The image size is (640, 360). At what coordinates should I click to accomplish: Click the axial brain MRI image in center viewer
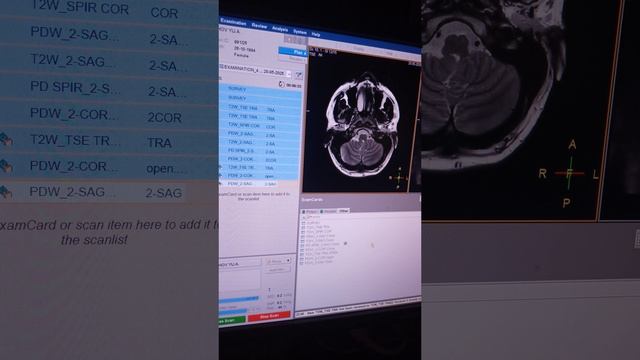coord(362,125)
